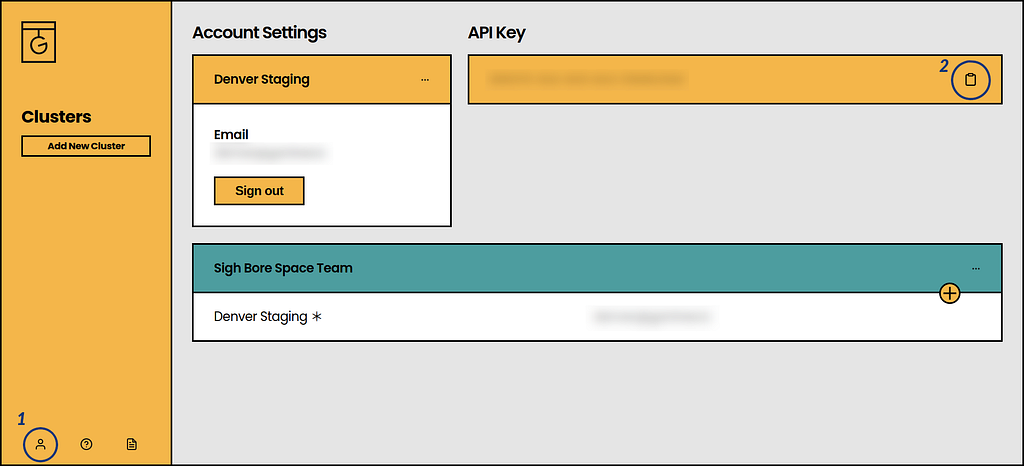Click the Clusters heading in sidebar
Viewport: 1024px width, 466px height.
point(56,117)
